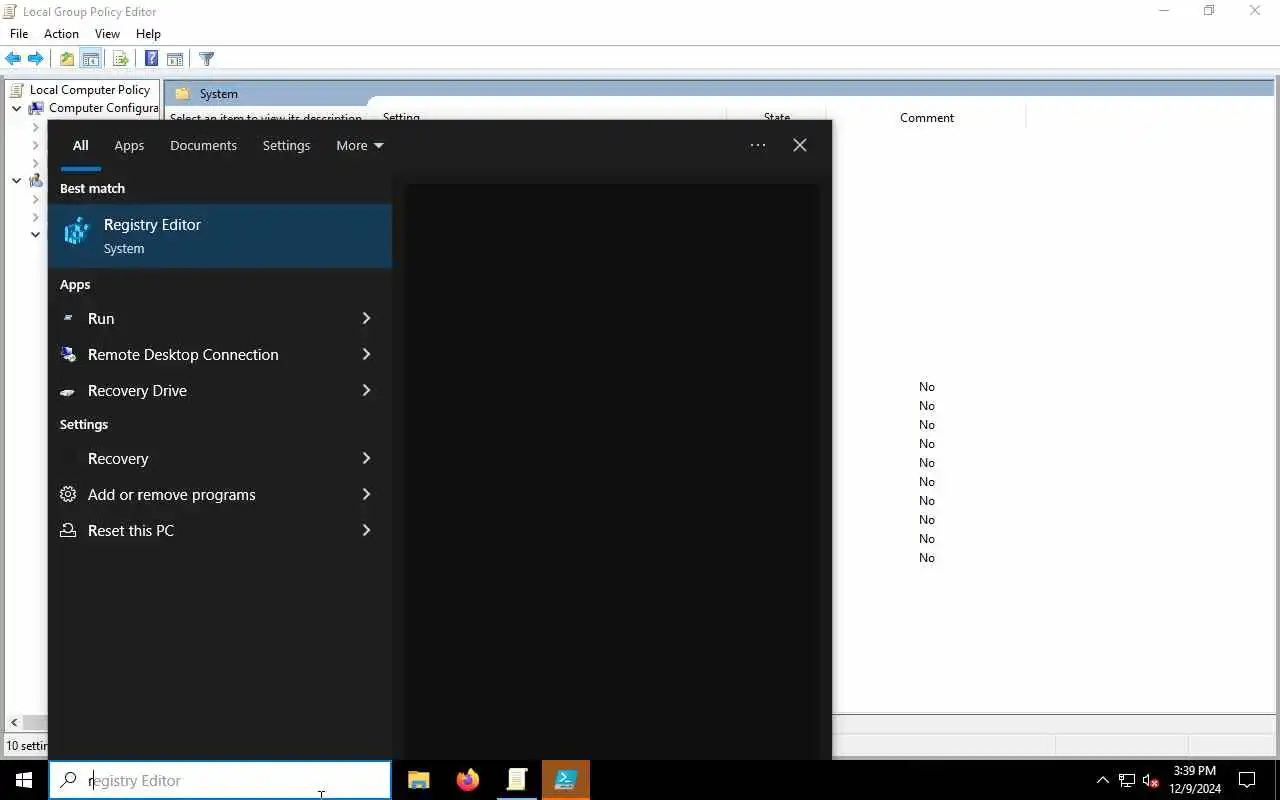This screenshot has width=1280, height=800.
Task: Select the Reset this PC result
Action: click(200, 530)
